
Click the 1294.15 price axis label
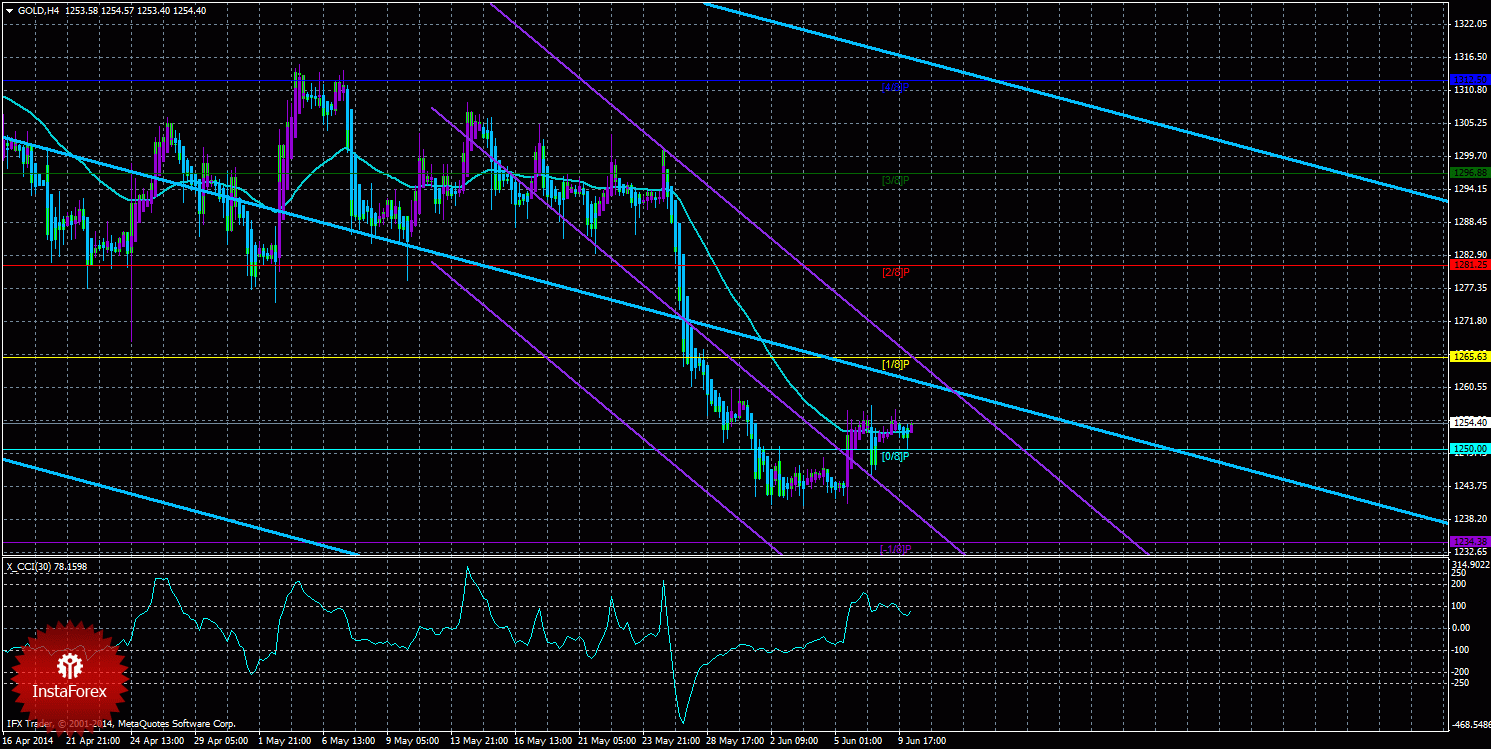point(1471,189)
